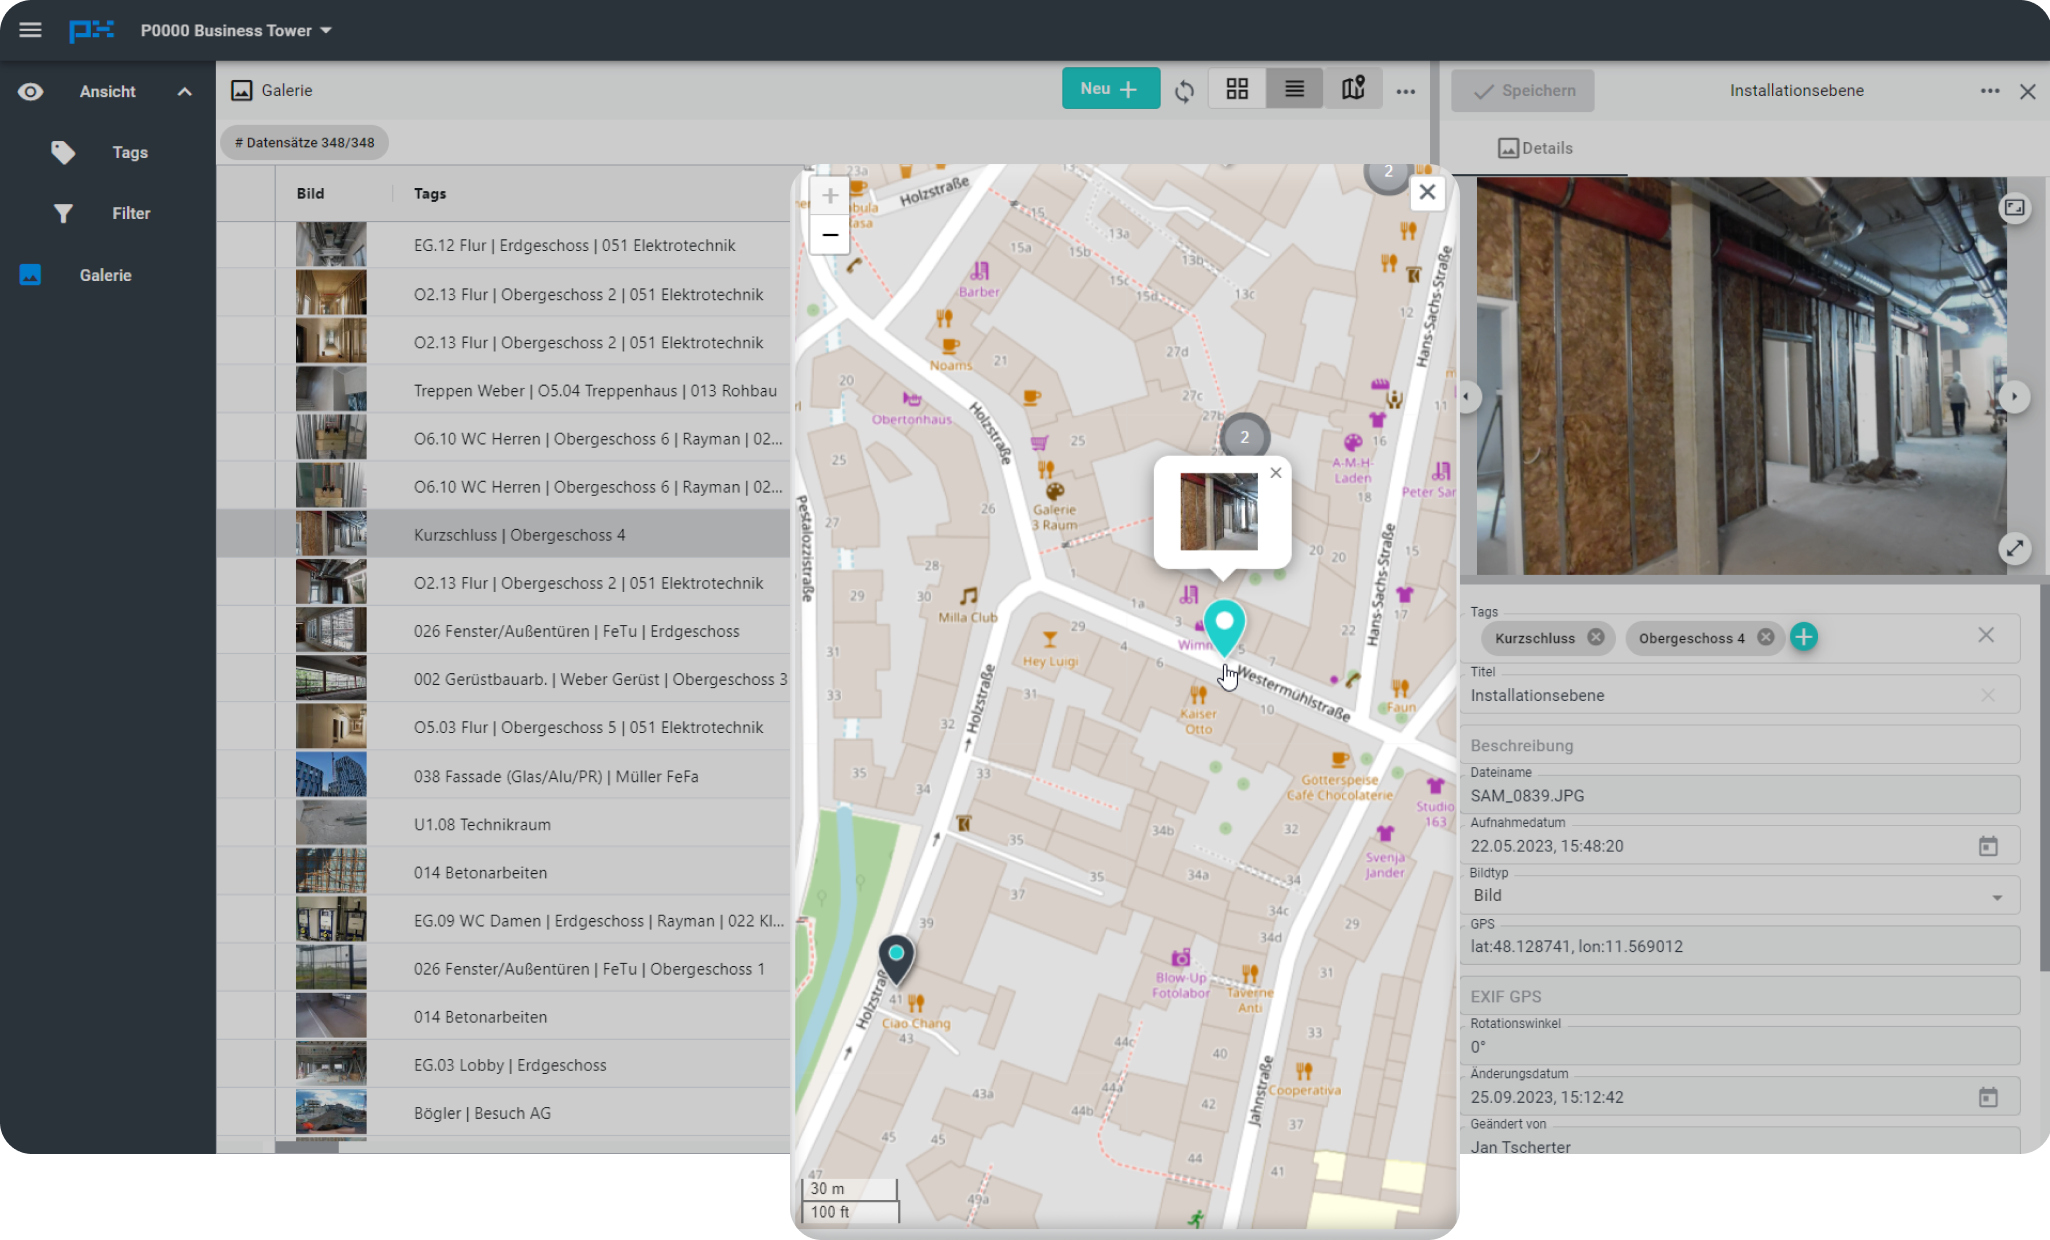The width and height of the screenshot is (2050, 1240).
Task: Select row EG.12 Flur Erdgeschoss 051 Elektrotechnik
Action: click(x=503, y=245)
